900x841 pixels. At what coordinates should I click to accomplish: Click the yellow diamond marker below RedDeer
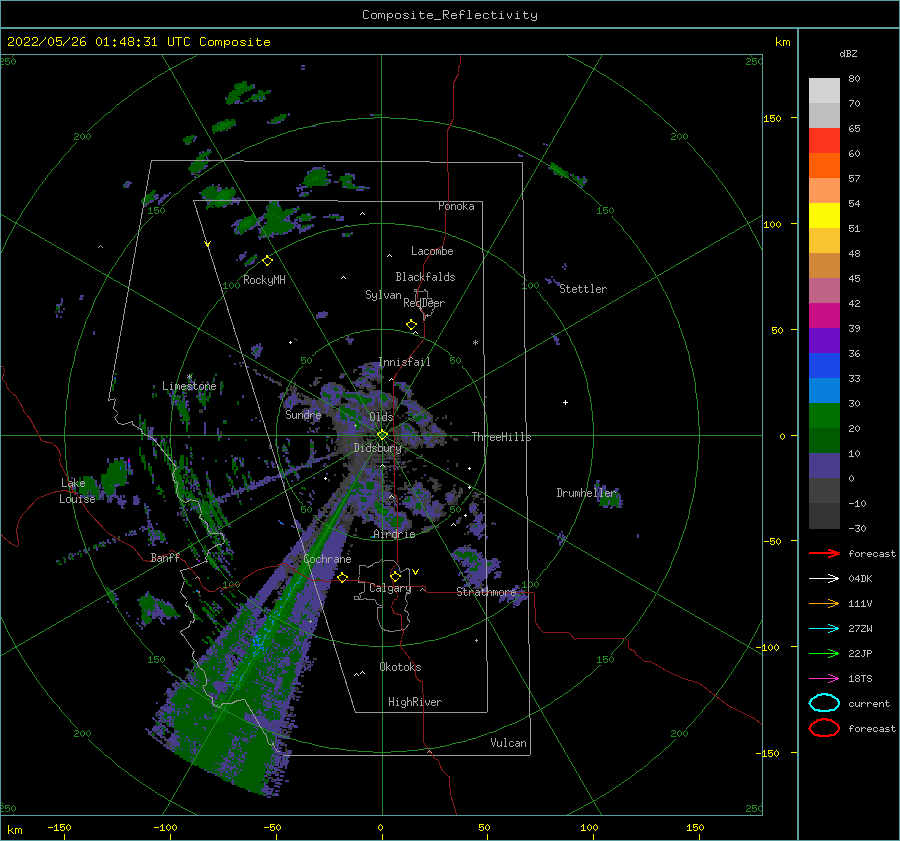pyautogui.click(x=411, y=325)
